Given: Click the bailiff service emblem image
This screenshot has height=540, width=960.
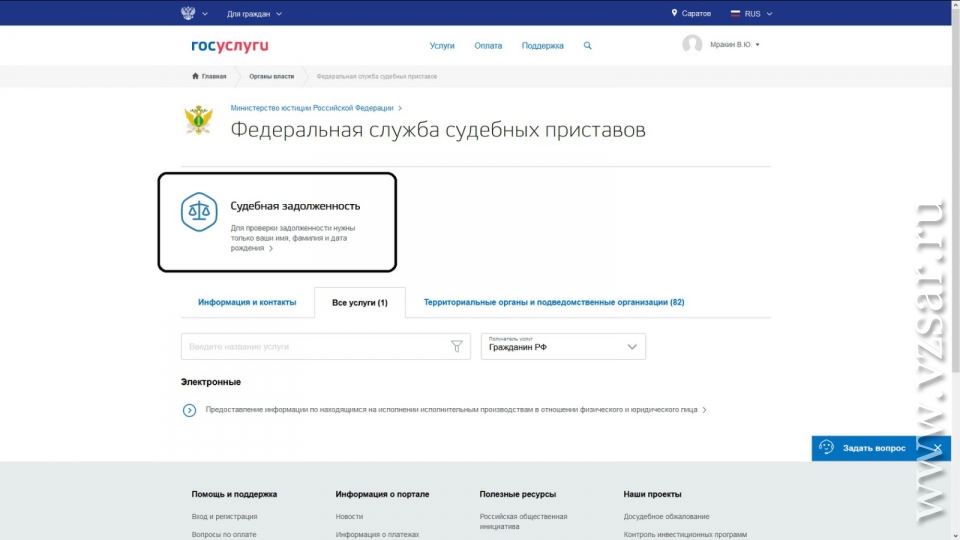Looking at the screenshot, I should [199, 120].
